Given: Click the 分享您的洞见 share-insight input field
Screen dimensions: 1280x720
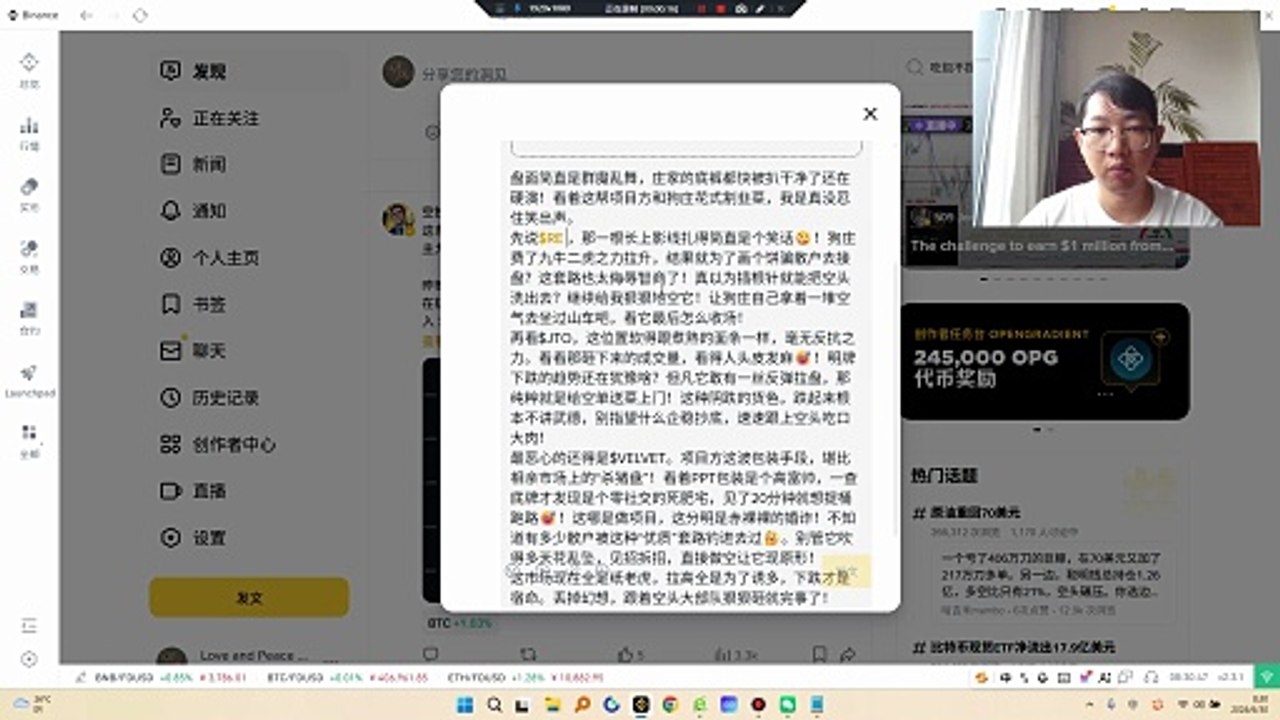Looking at the screenshot, I should click(465, 74).
